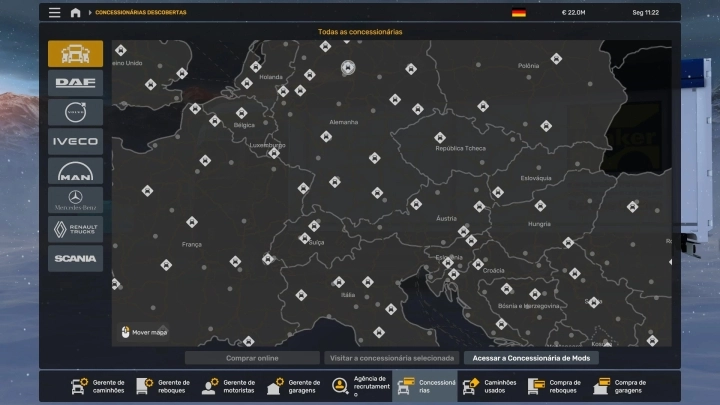Select dealer marker in Polônia top right

(556, 58)
